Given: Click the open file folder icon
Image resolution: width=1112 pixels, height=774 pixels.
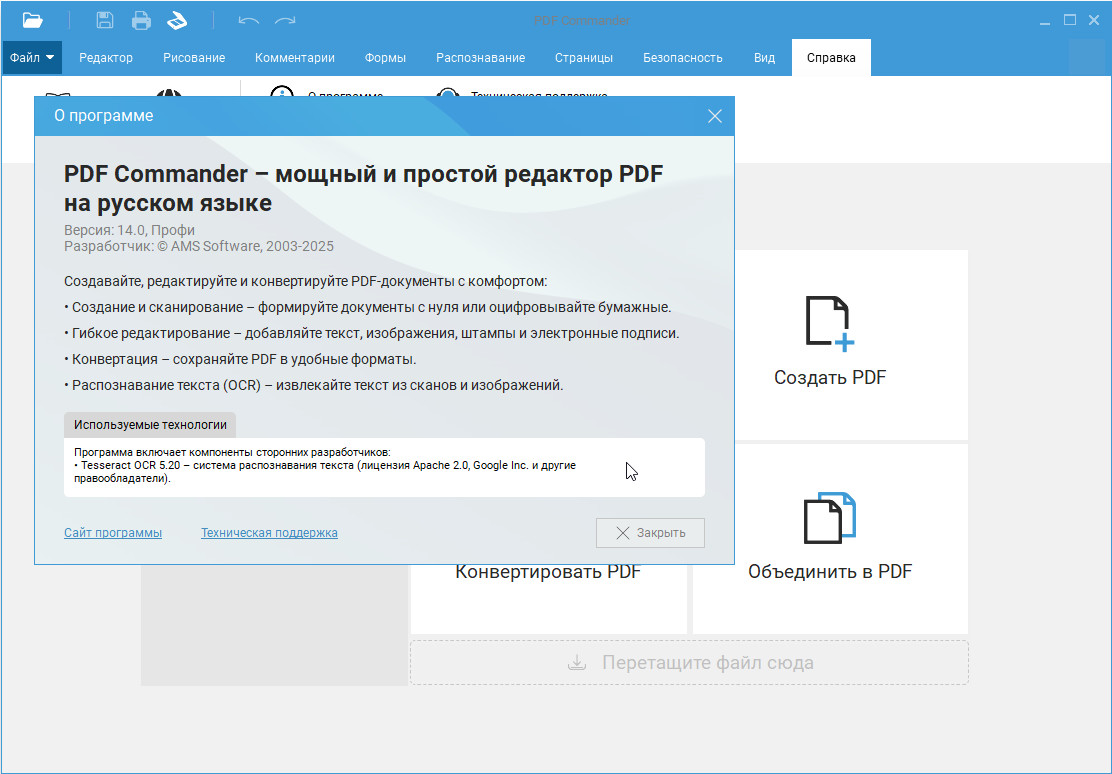Looking at the screenshot, I should [32, 20].
